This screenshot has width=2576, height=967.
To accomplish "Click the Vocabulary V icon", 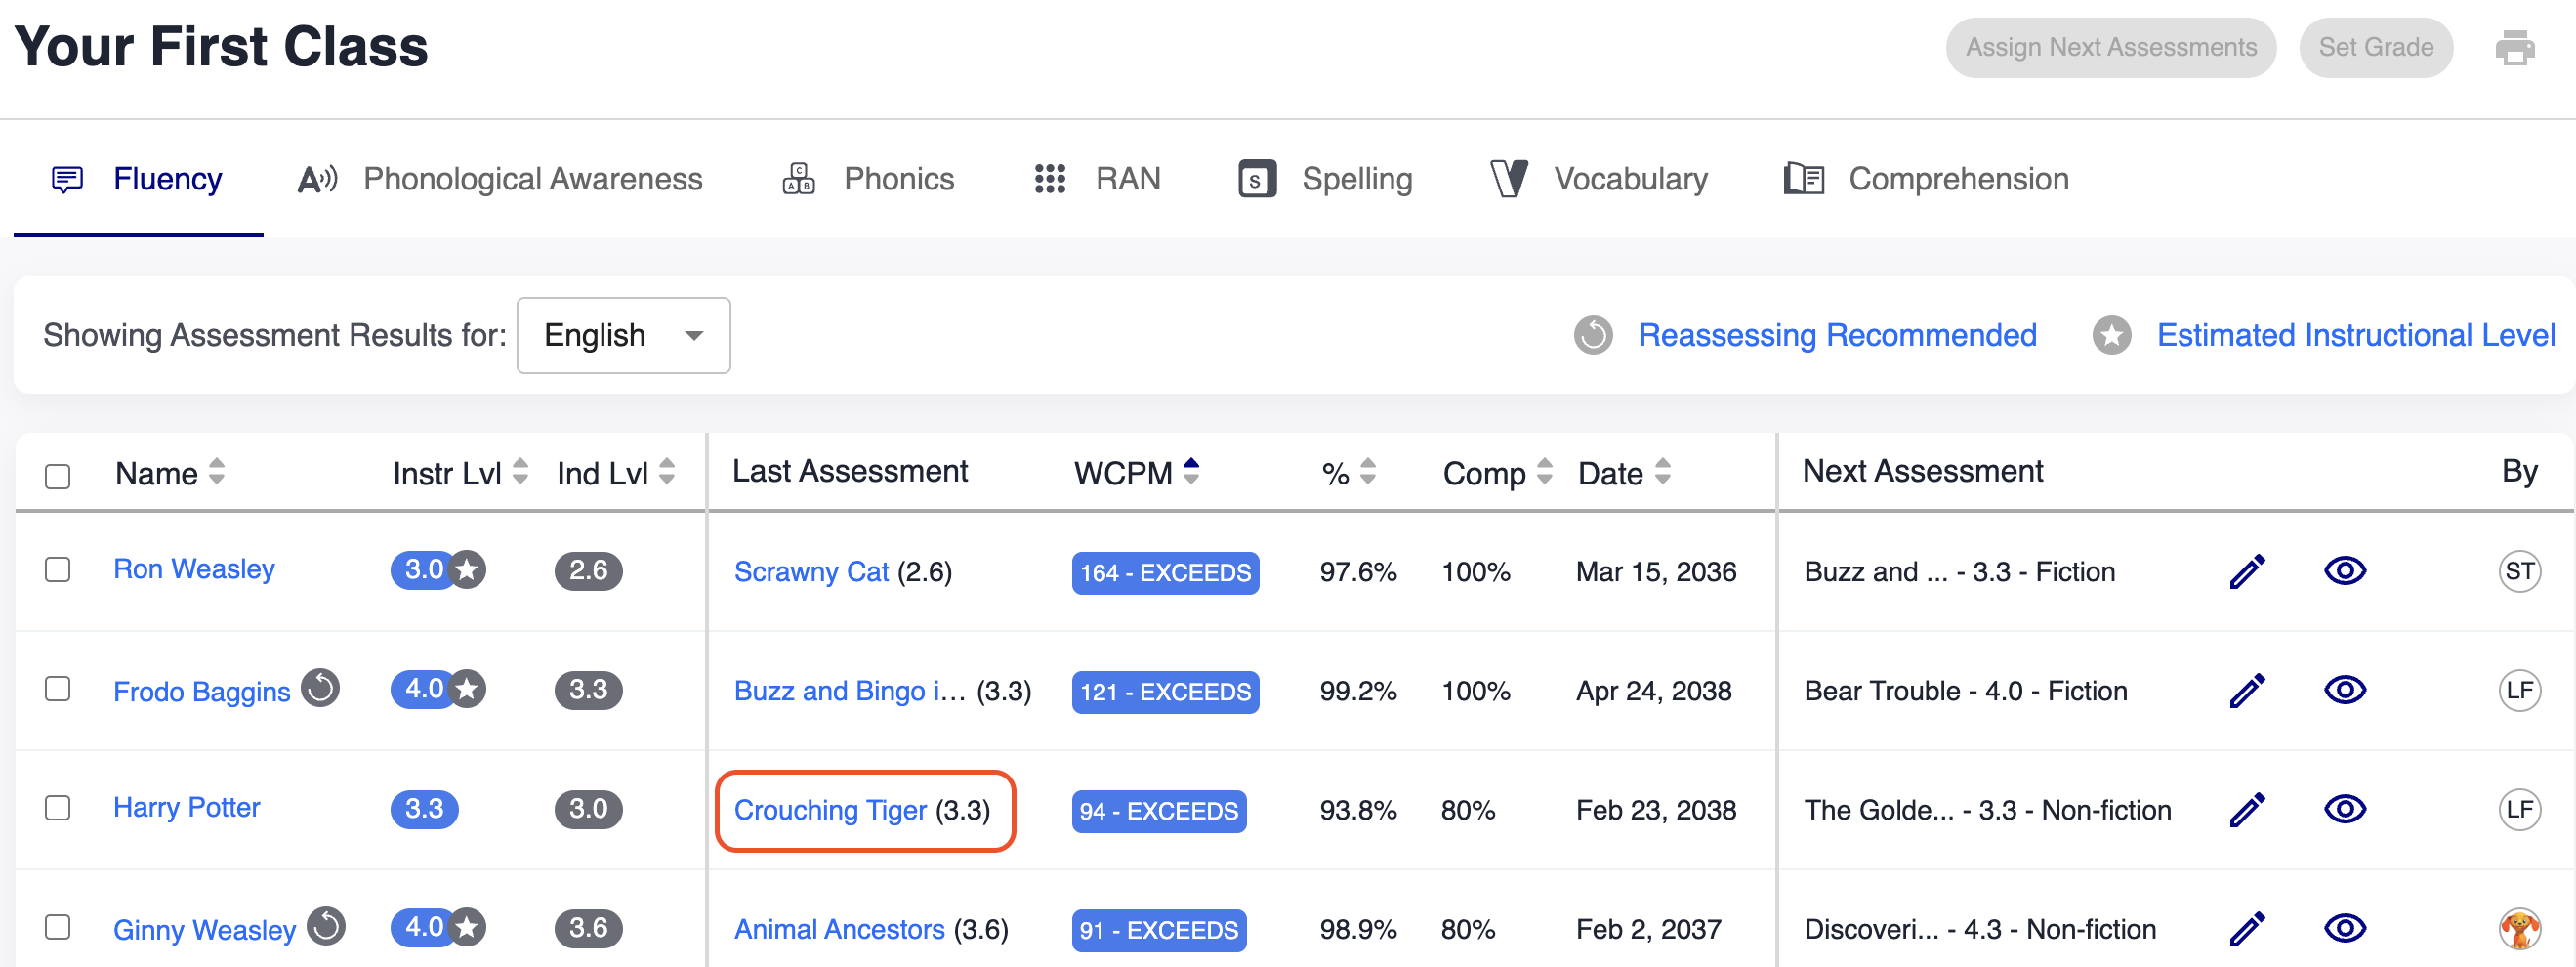I will coord(1509,179).
